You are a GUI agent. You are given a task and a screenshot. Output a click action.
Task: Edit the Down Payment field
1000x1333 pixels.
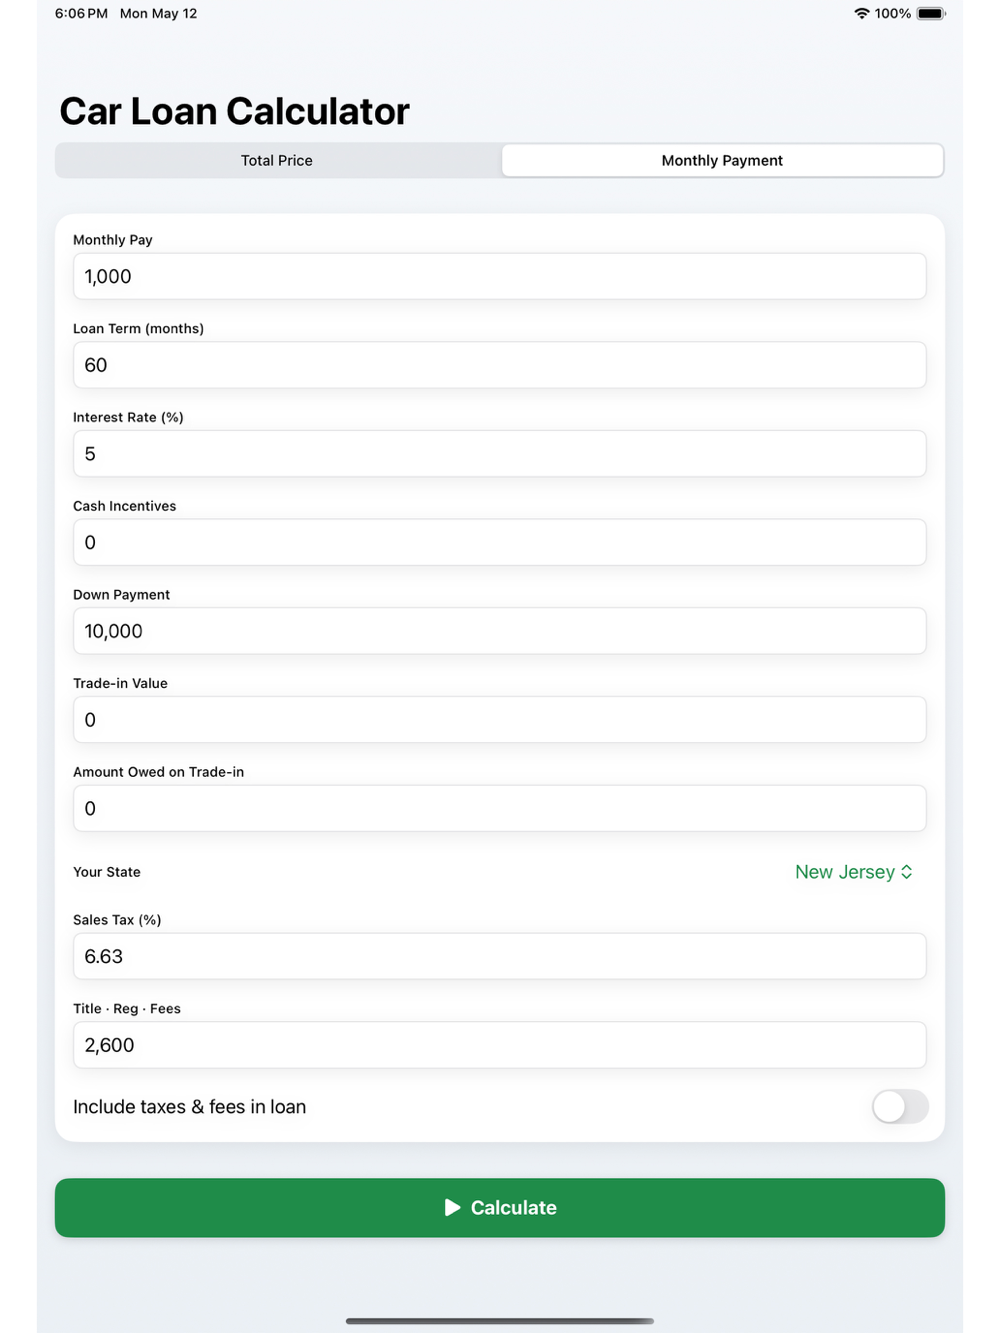coord(500,631)
